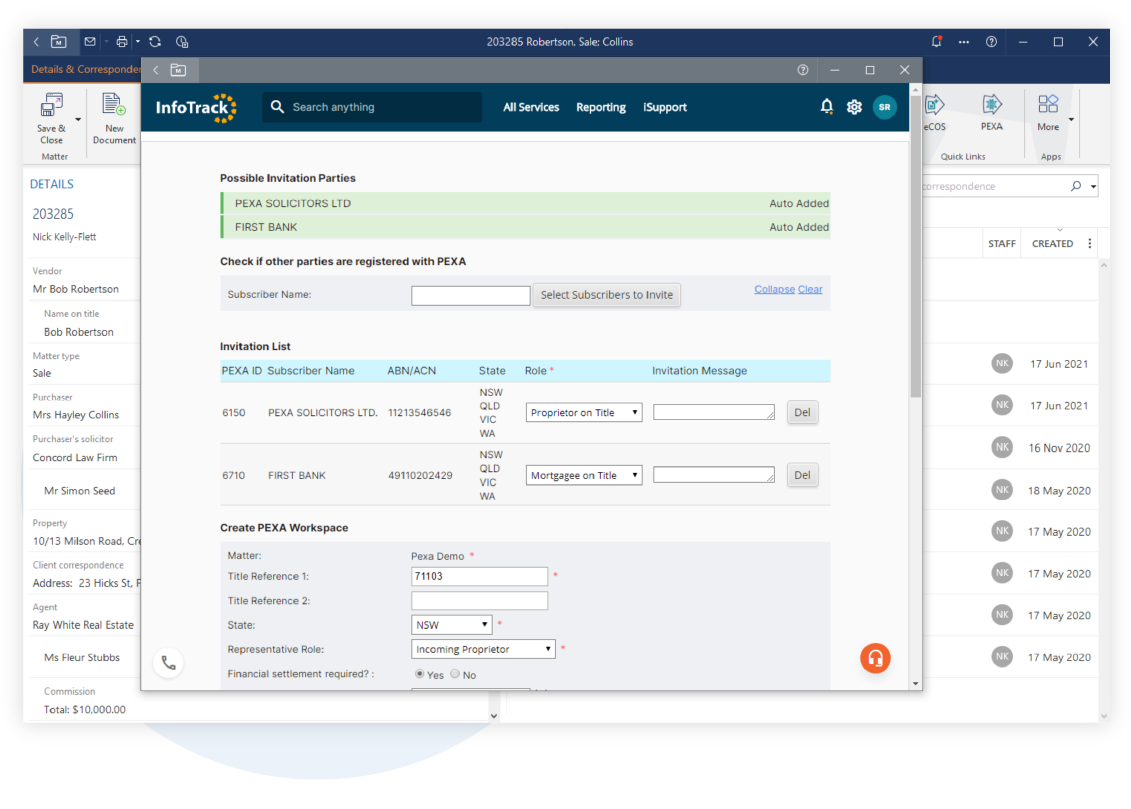Open the Details & Correspondence tab

click(x=85, y=69)
